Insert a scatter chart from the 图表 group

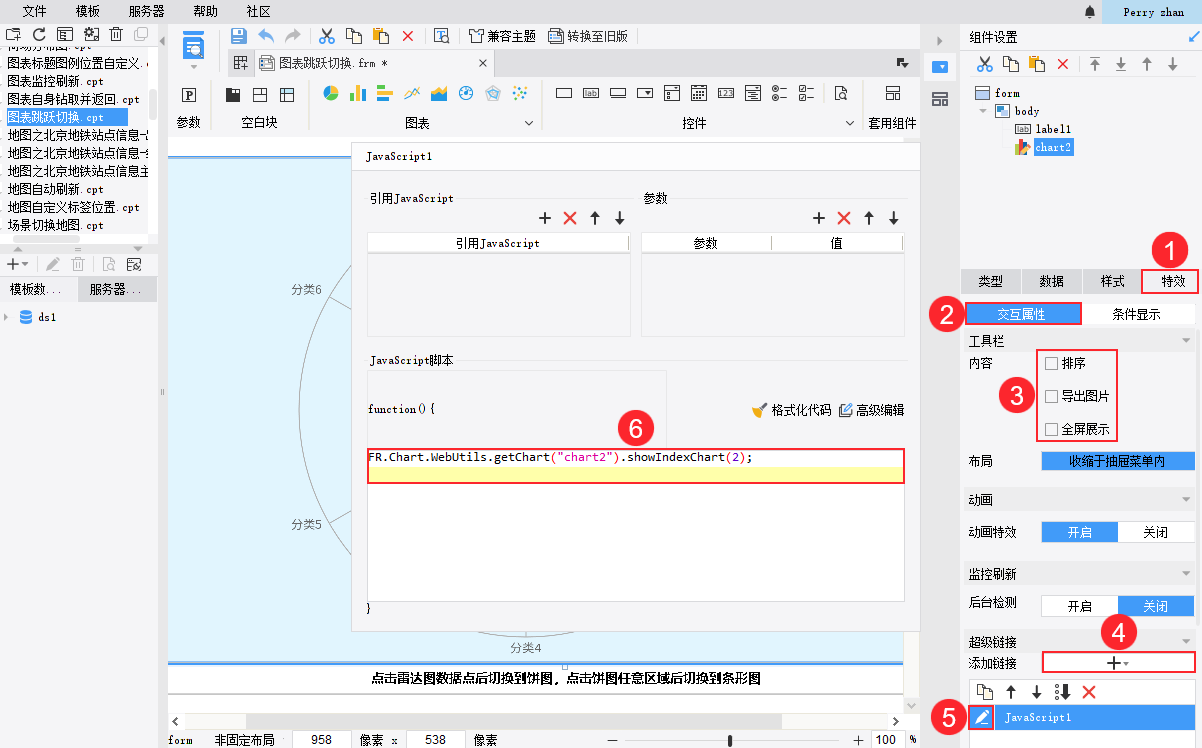tap(520, 93)
